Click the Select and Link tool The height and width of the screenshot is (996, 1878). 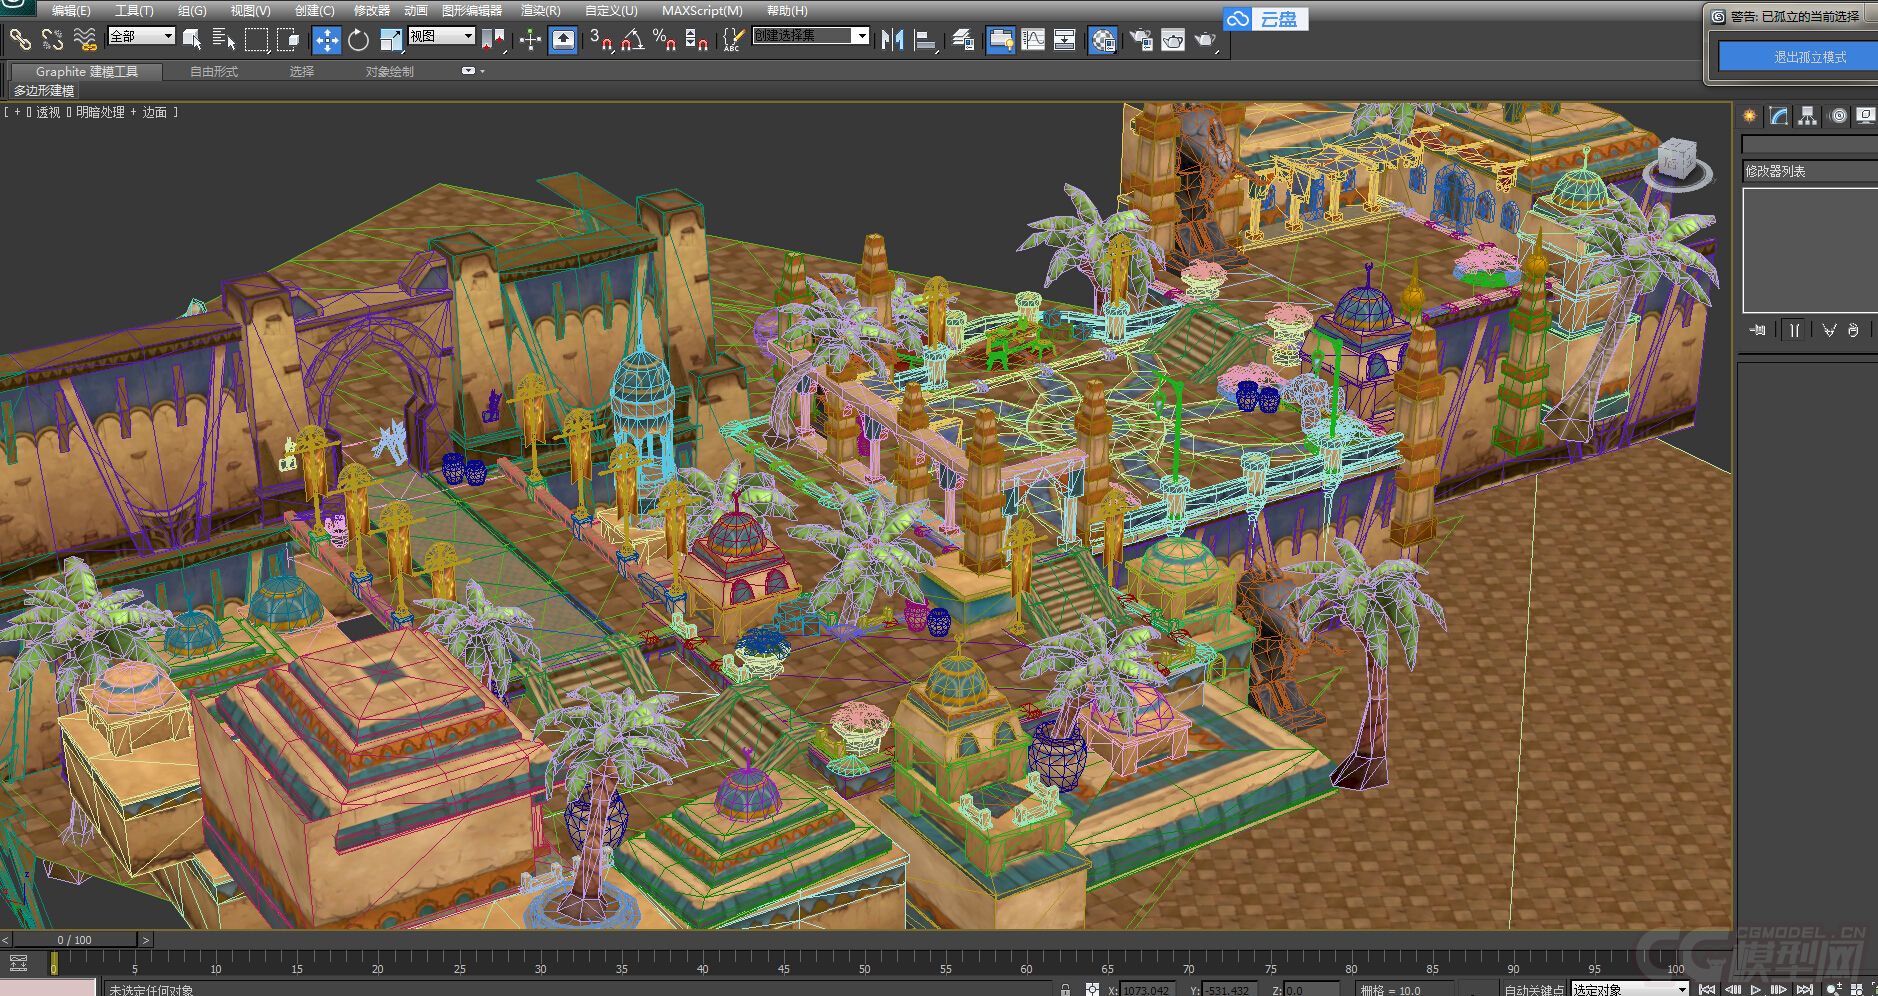pos(20,40)
